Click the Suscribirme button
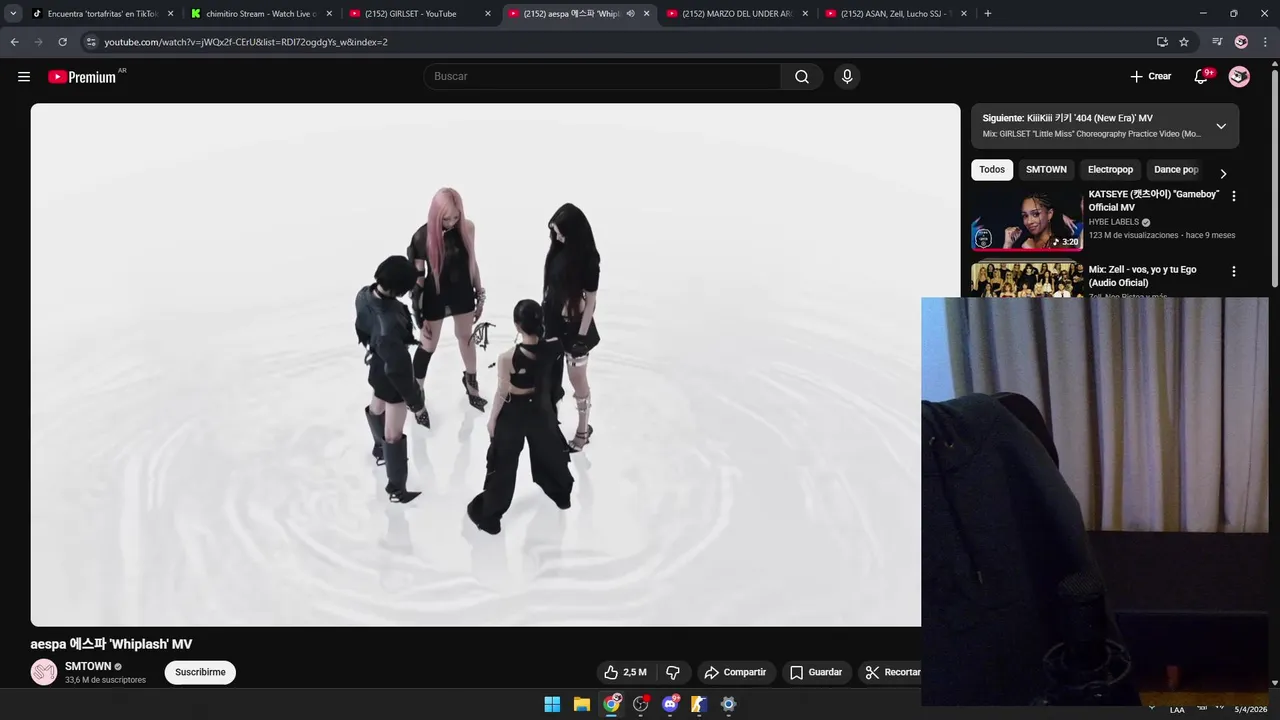Image resolution: width=1280 pixels, height=720 pixels. (200, 672)
